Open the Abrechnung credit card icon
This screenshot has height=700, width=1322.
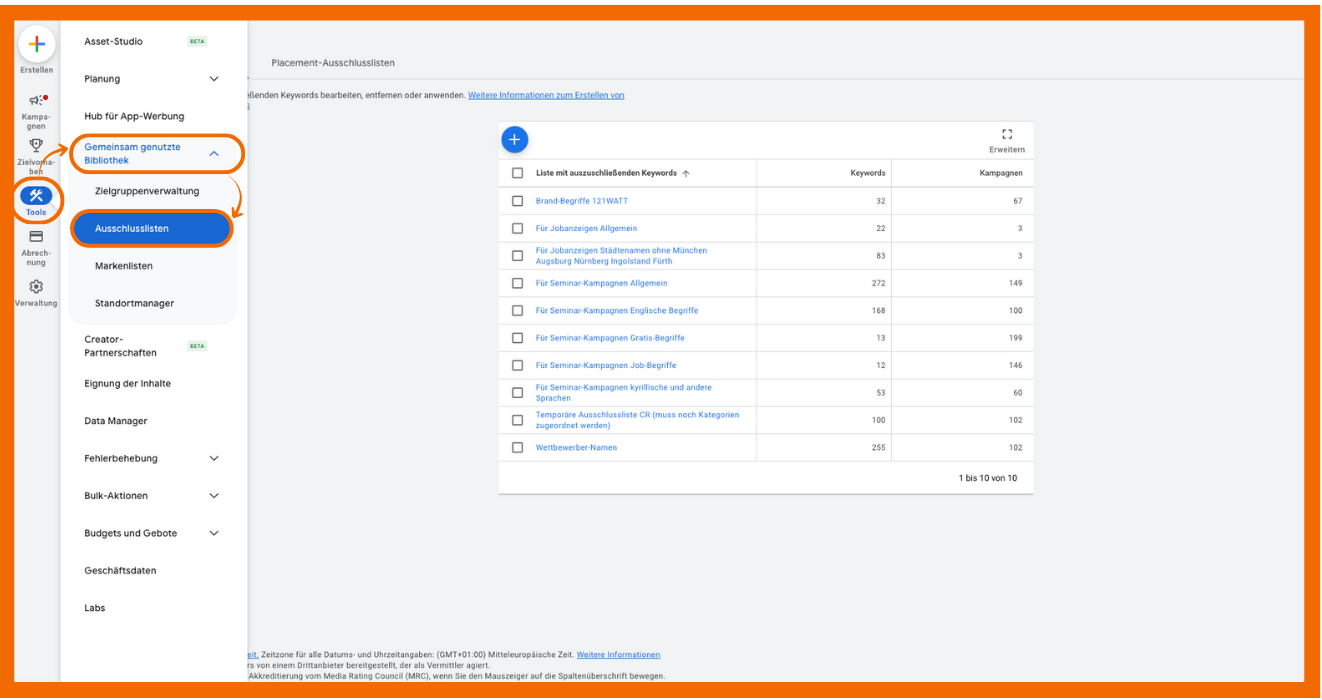coord(36,237)
